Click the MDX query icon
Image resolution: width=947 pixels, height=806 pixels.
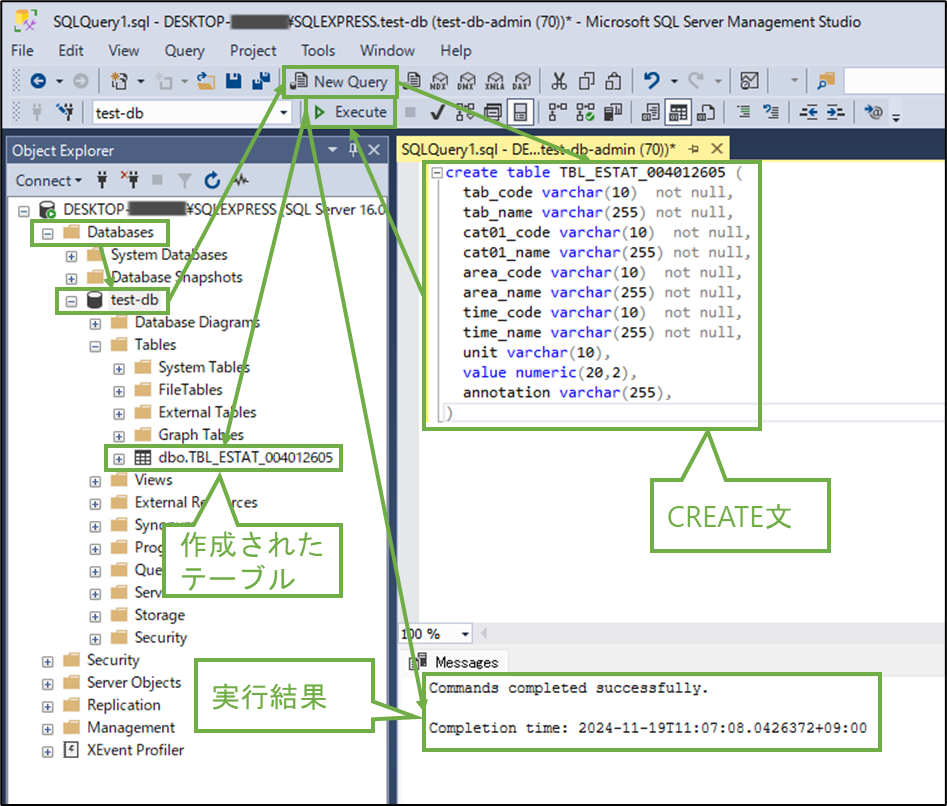tap(439, 81)
